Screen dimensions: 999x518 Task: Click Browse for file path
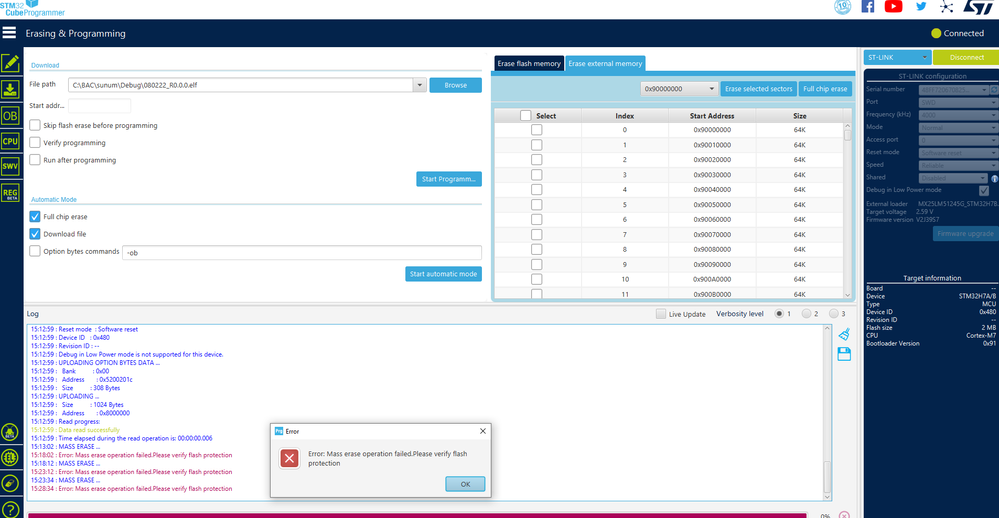(x=456, y=85)
